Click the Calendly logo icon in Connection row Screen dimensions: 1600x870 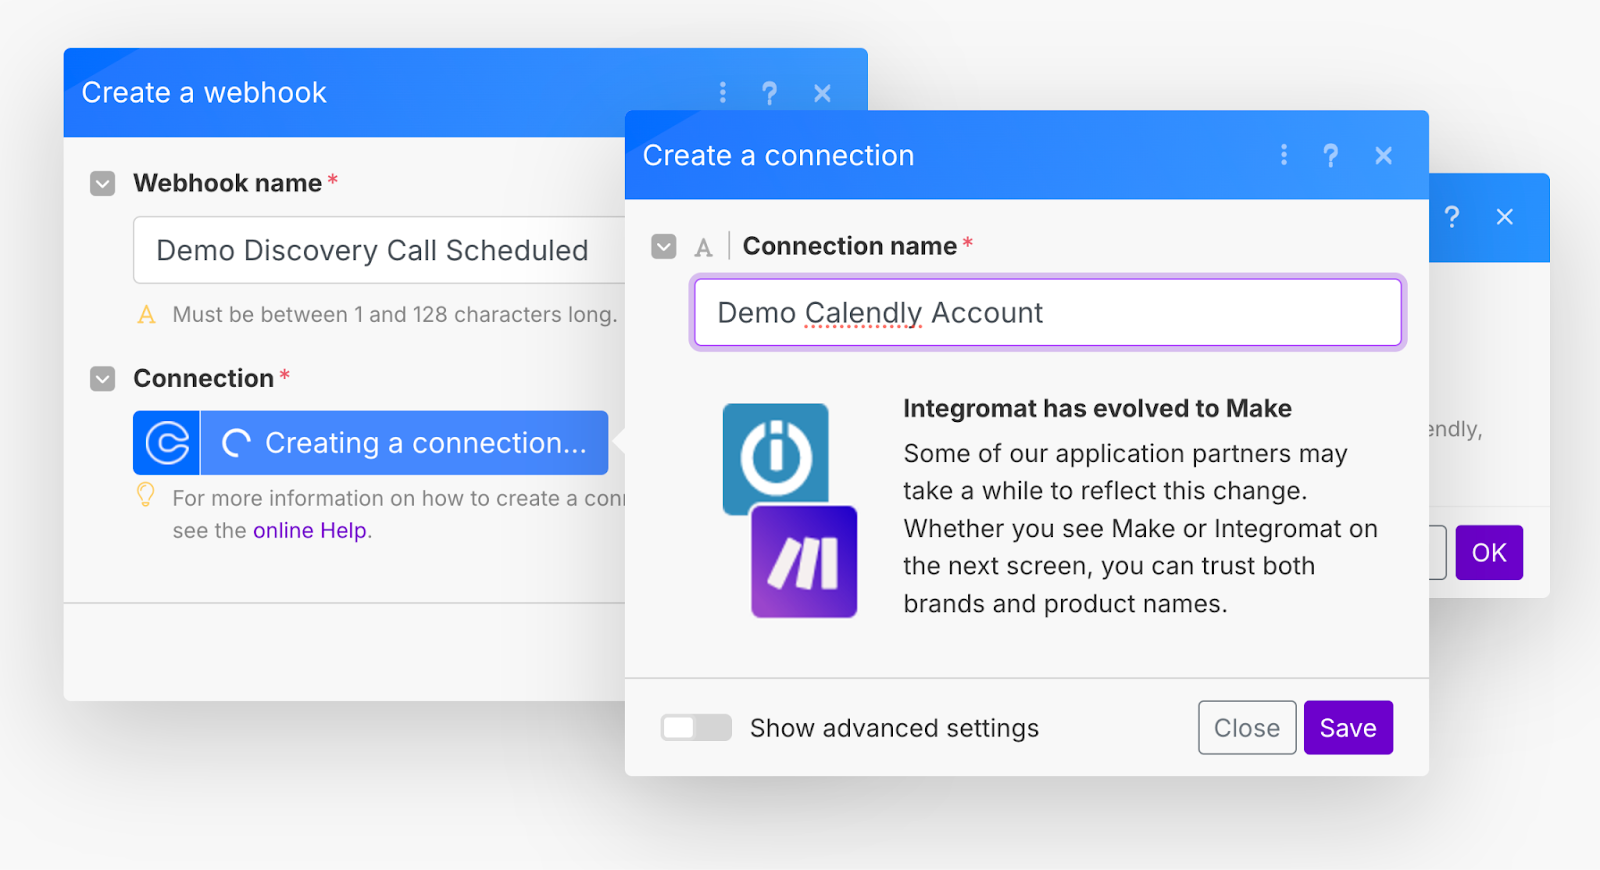coord(167,443)
